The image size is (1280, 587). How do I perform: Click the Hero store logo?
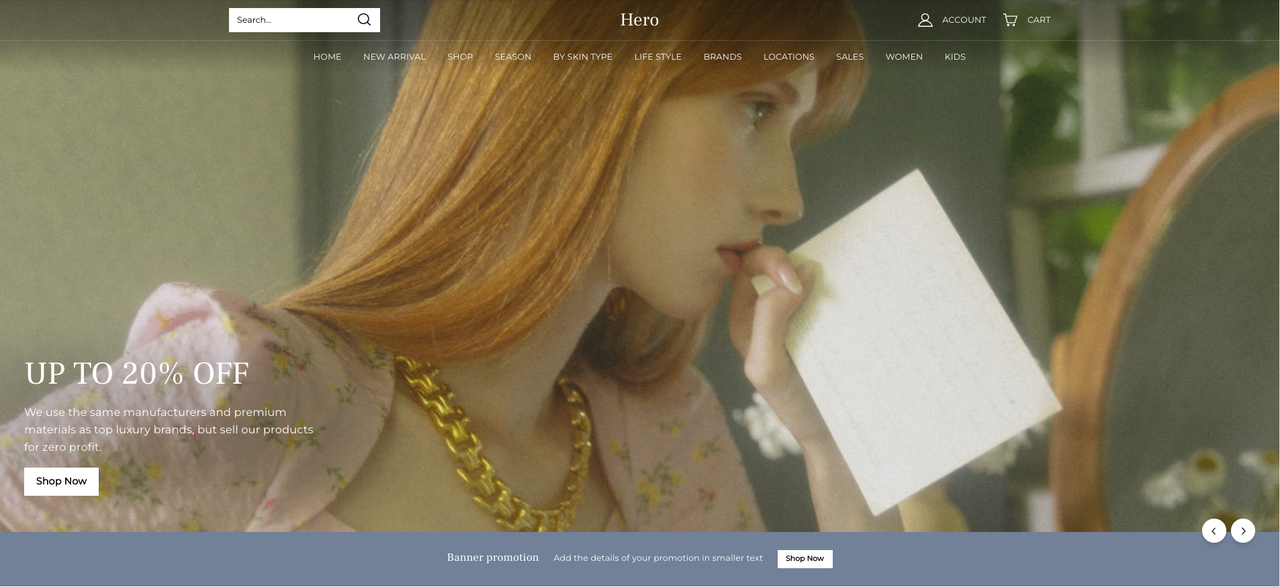tap(639, 20)
